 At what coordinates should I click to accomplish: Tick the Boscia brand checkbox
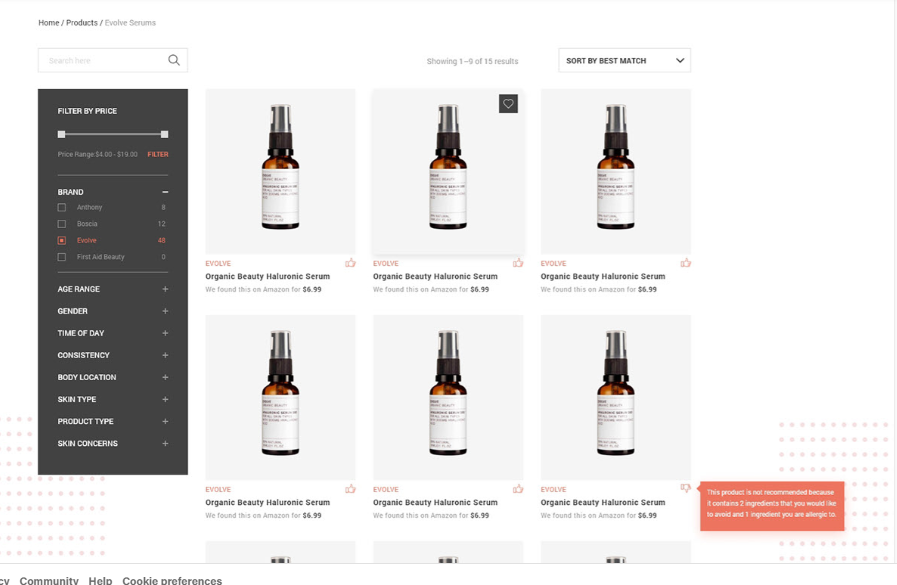[62, 224]
